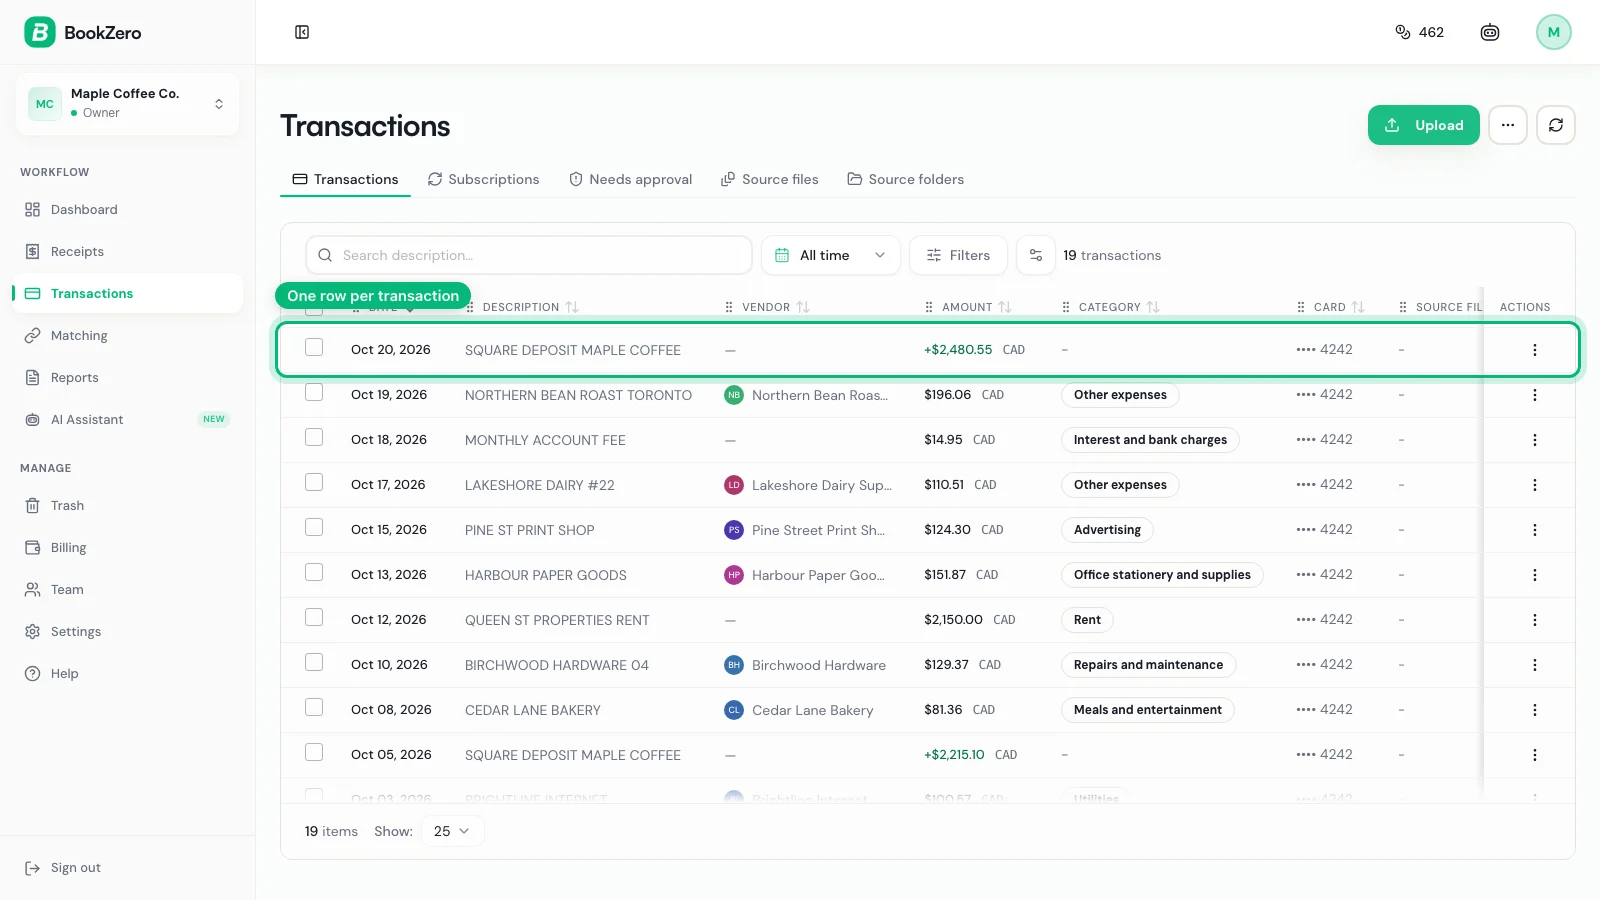Viewport: 1600px width, 900px height.
Task: Open Matching in the sidebar
Action: (127, 335)
